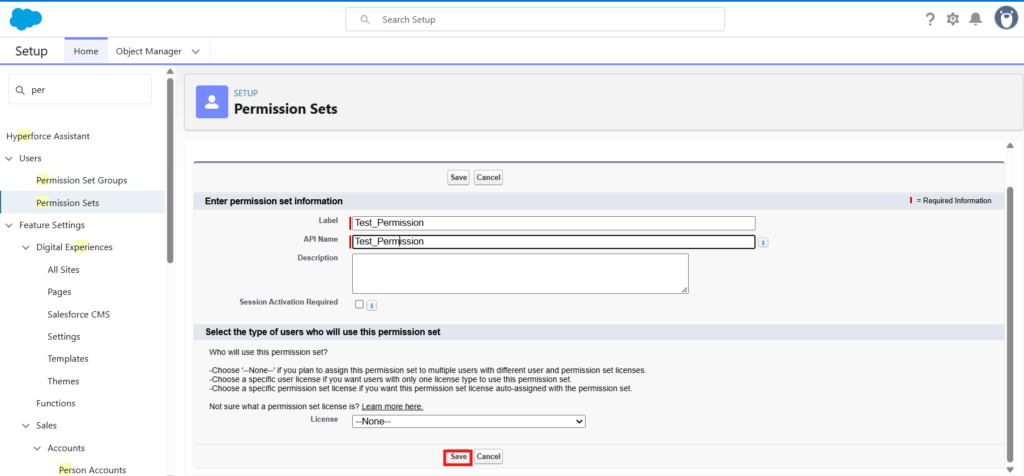The width and height of the screenshot is (1024, 476).
Task: Switch to the Object Manager tab
Action: click(x=149, y=51)
